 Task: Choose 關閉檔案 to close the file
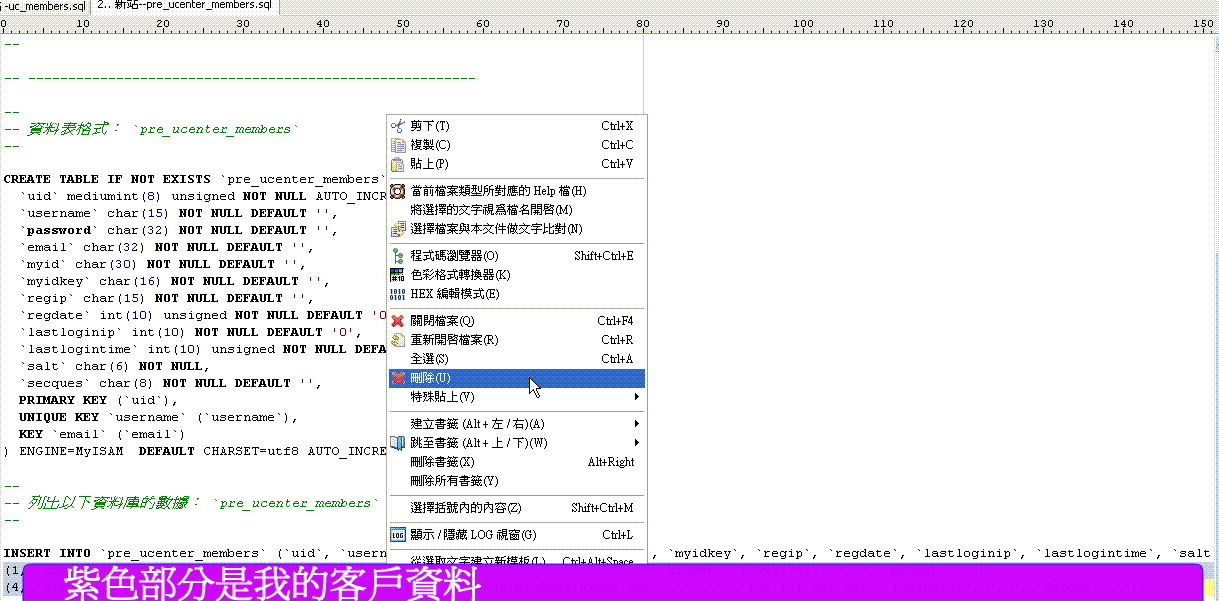pyautogui.click(x=516, y=321)
